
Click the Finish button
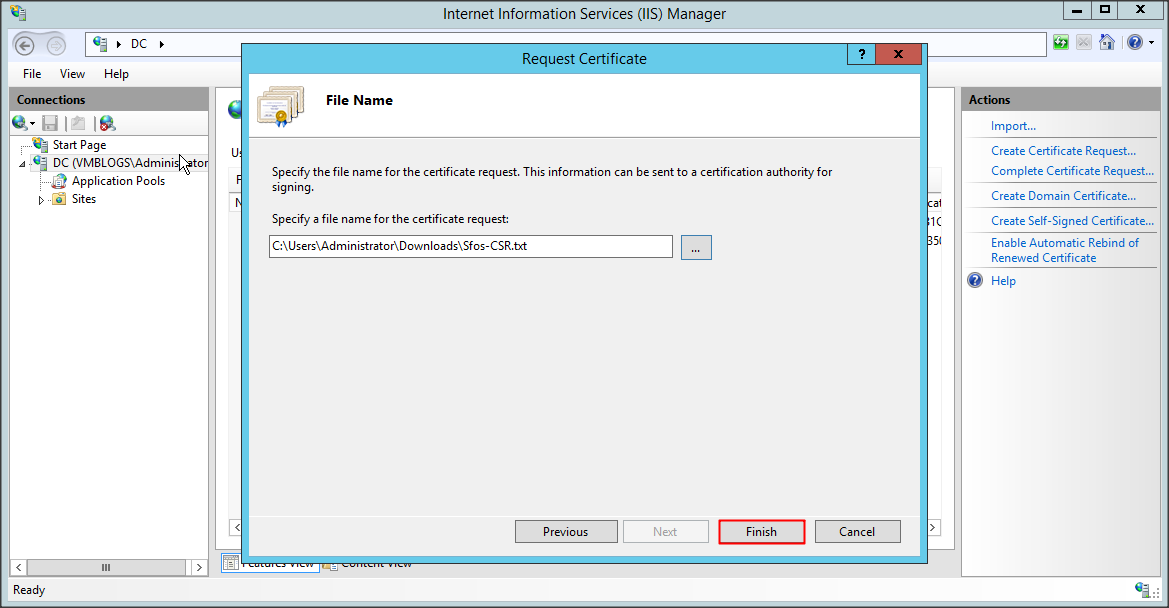(761, 532)
